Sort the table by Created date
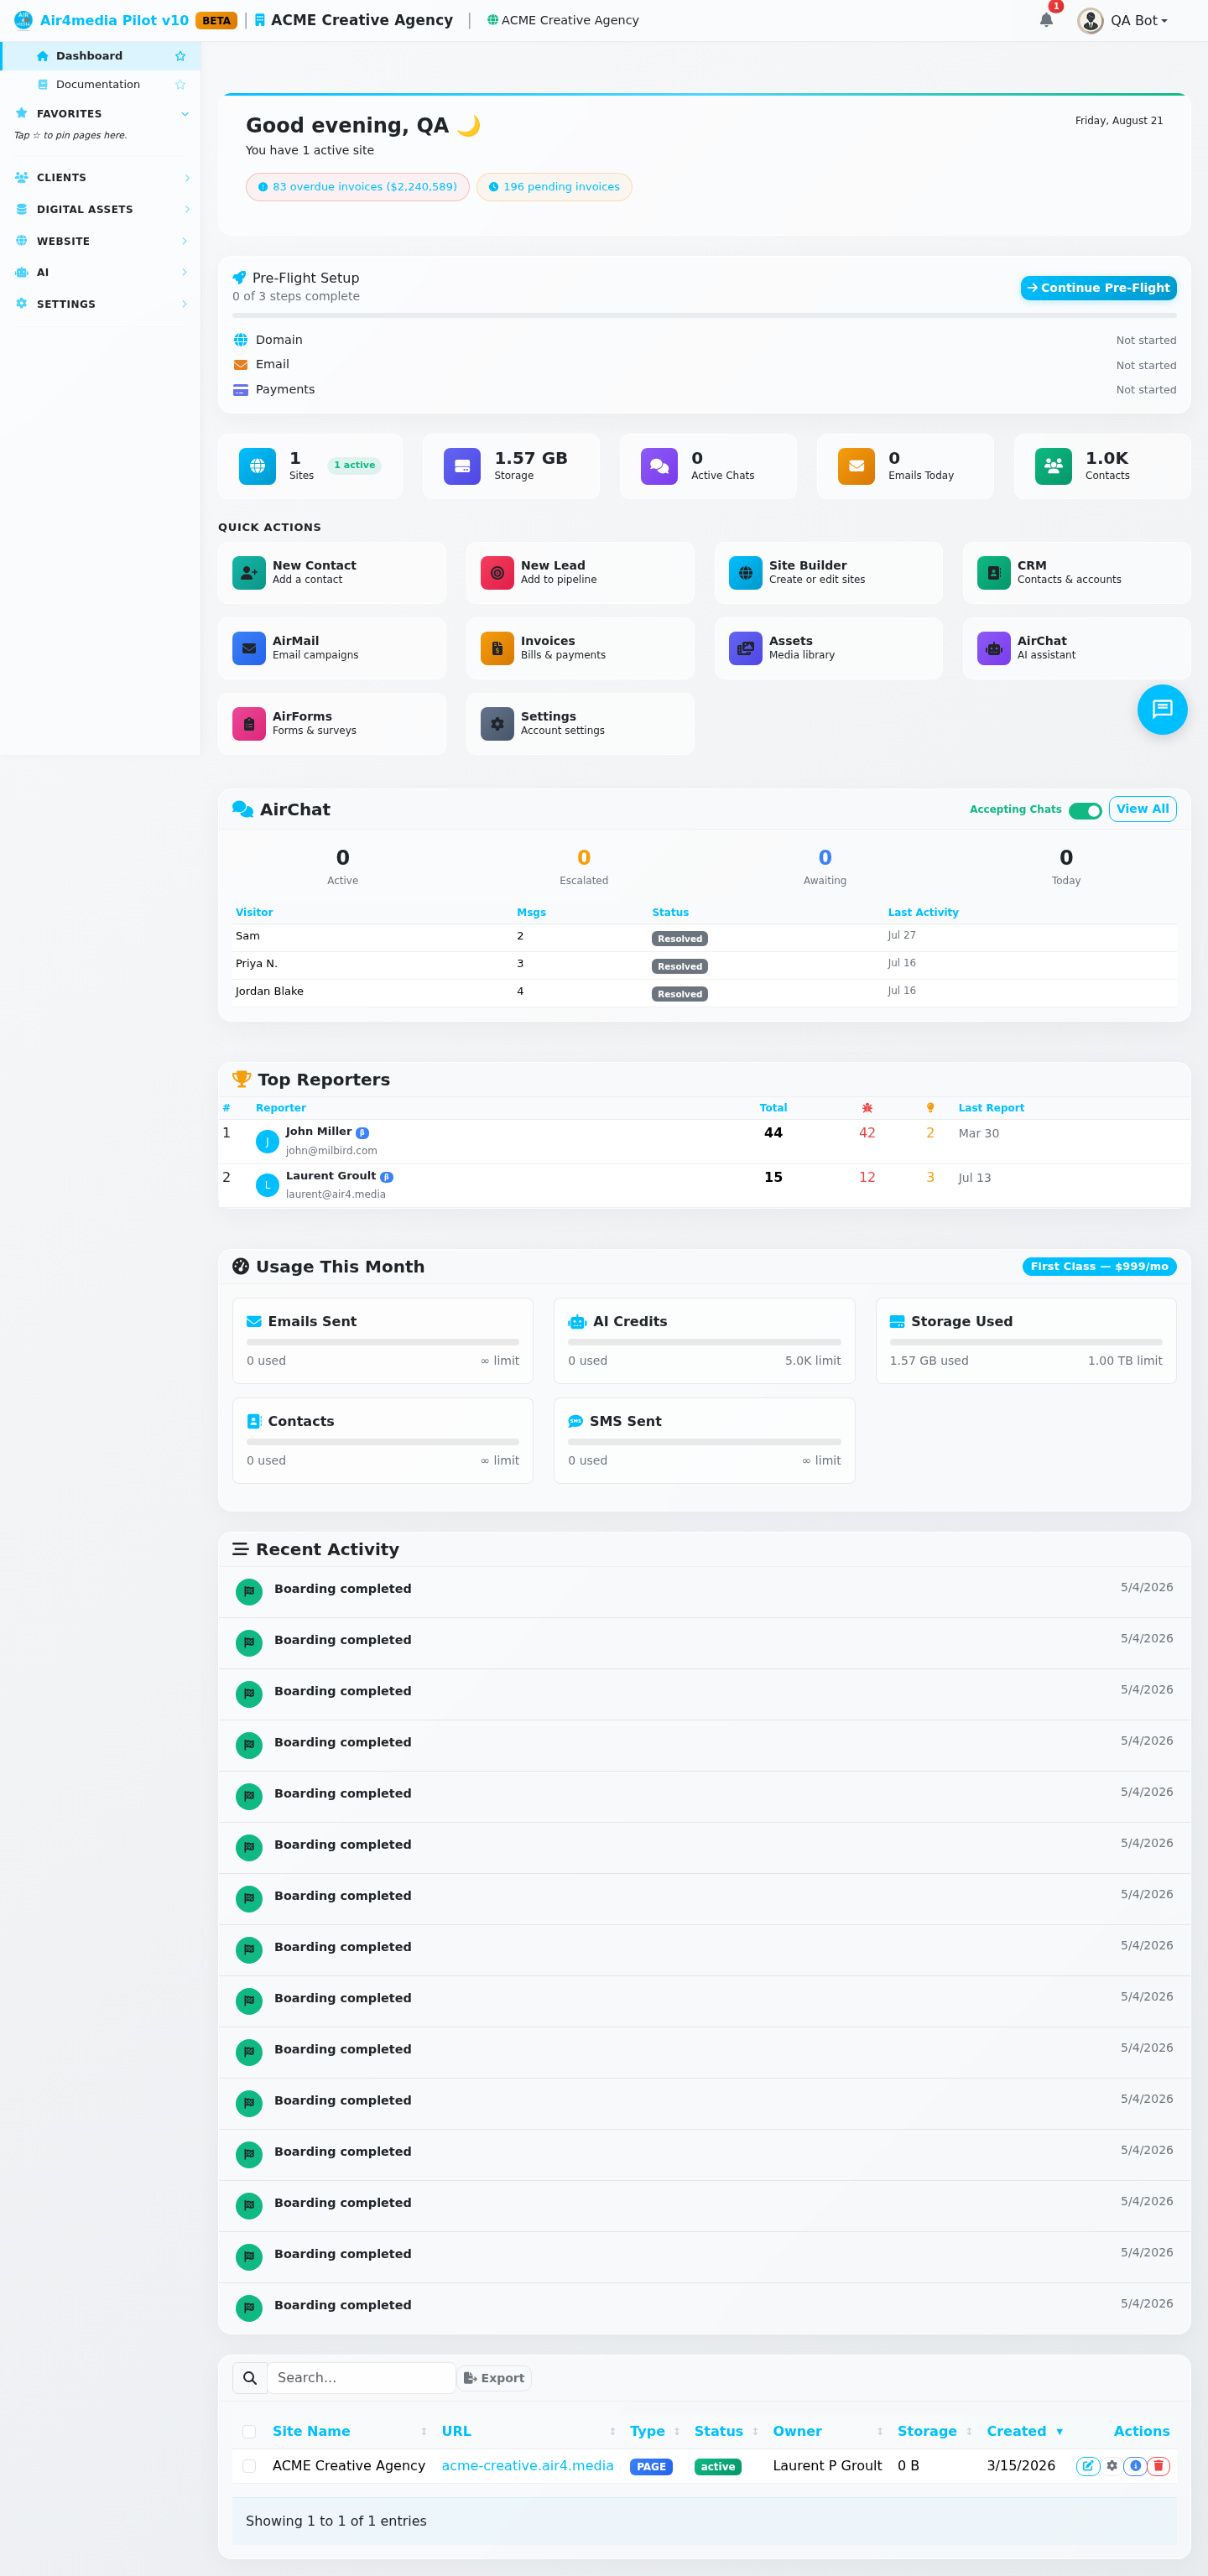The image size is (1208, 2576). pyautogui.click(x=1025, y=2431)
